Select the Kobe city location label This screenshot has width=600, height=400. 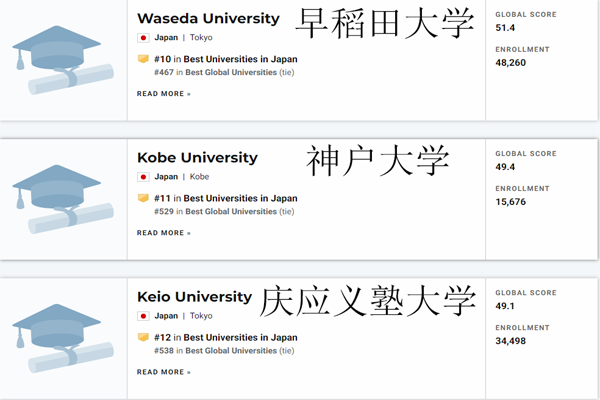coord(199,177)
